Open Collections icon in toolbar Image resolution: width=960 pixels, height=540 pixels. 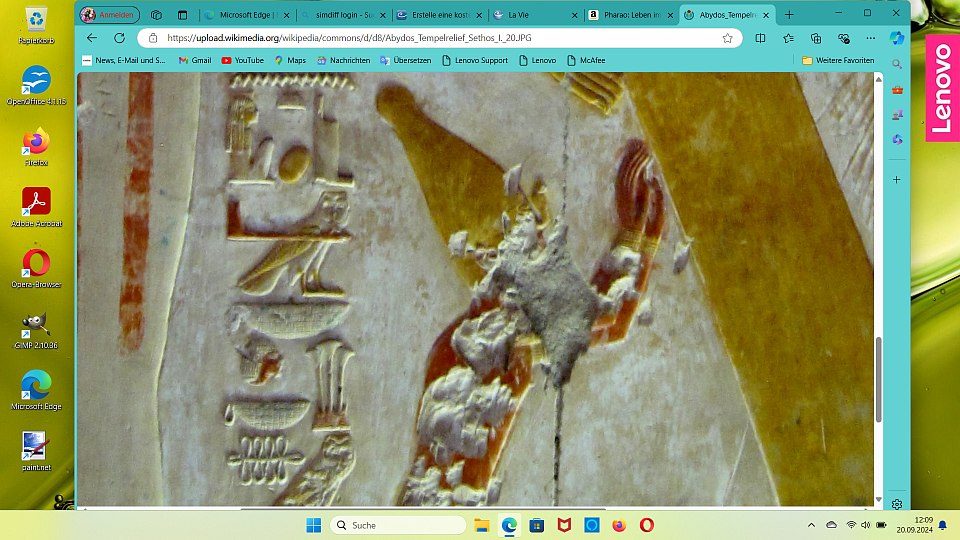point(816,38)
